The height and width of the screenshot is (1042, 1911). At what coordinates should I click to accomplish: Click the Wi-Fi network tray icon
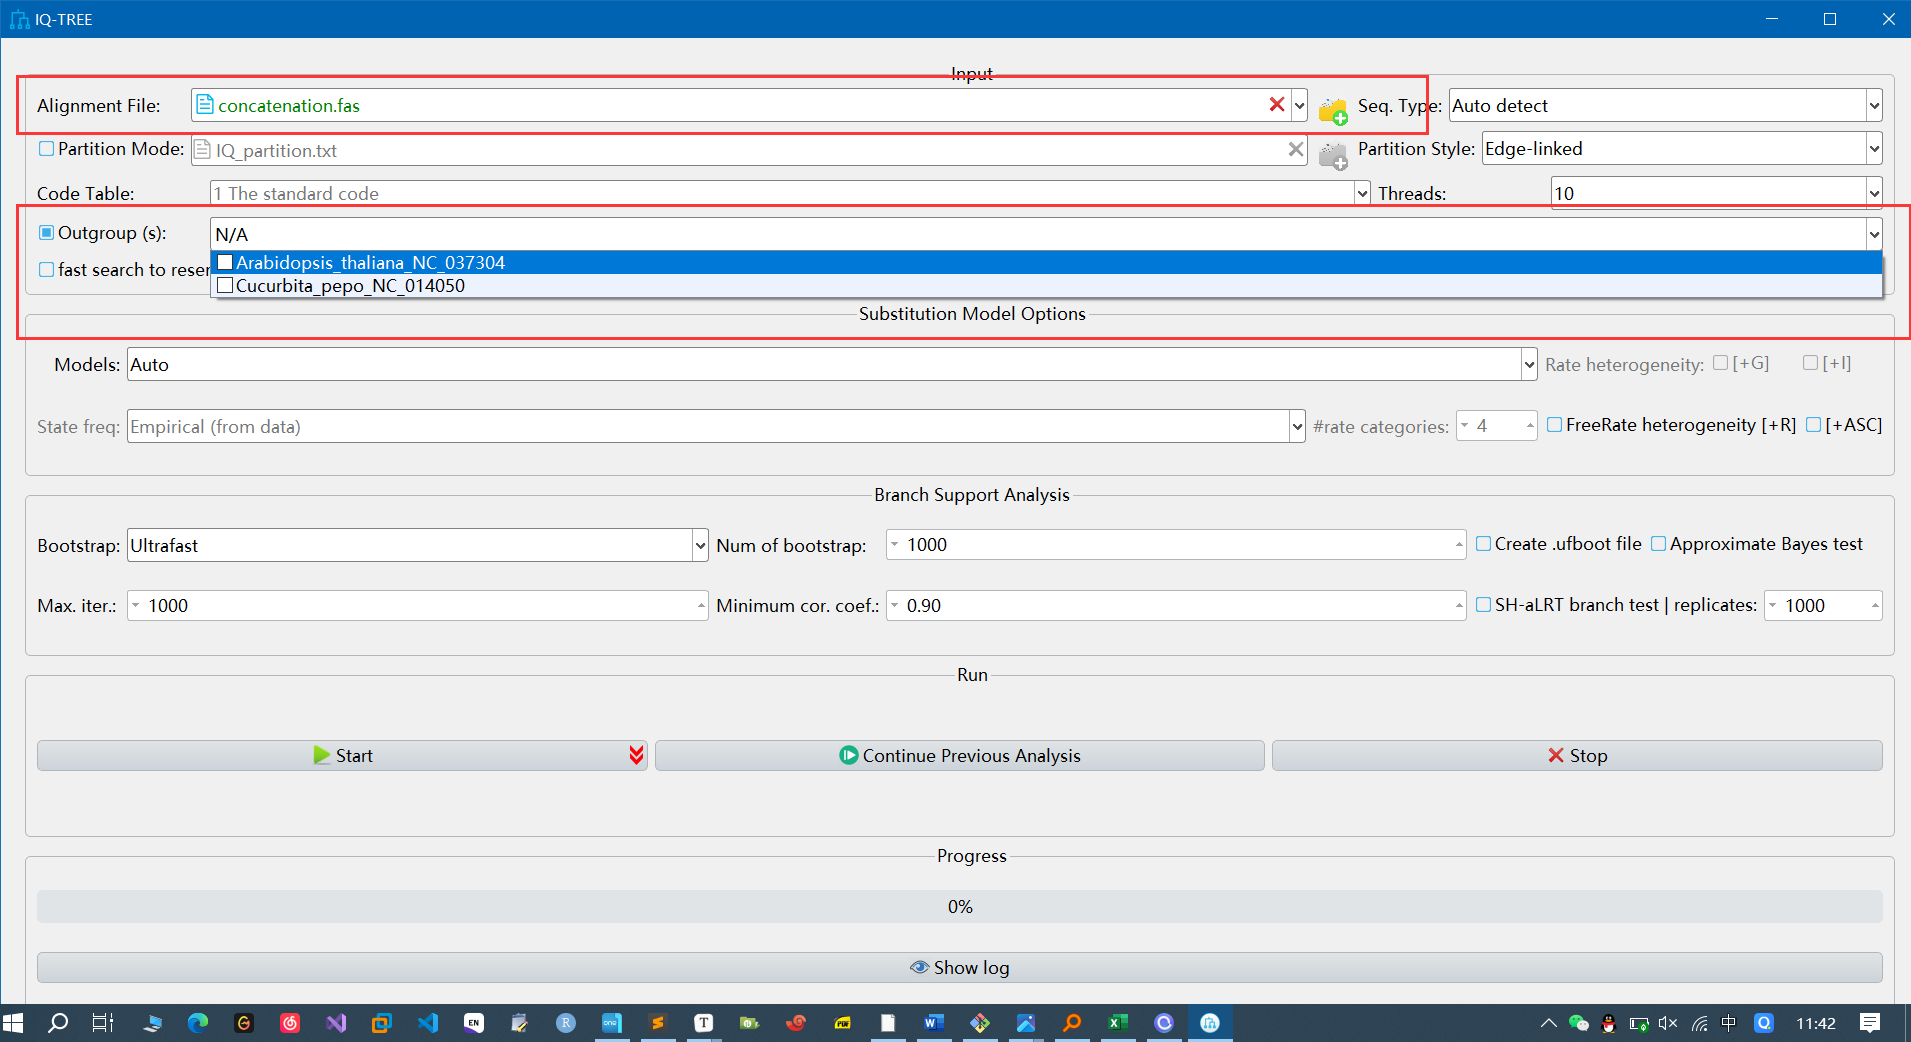(x=1699, y=1022)
